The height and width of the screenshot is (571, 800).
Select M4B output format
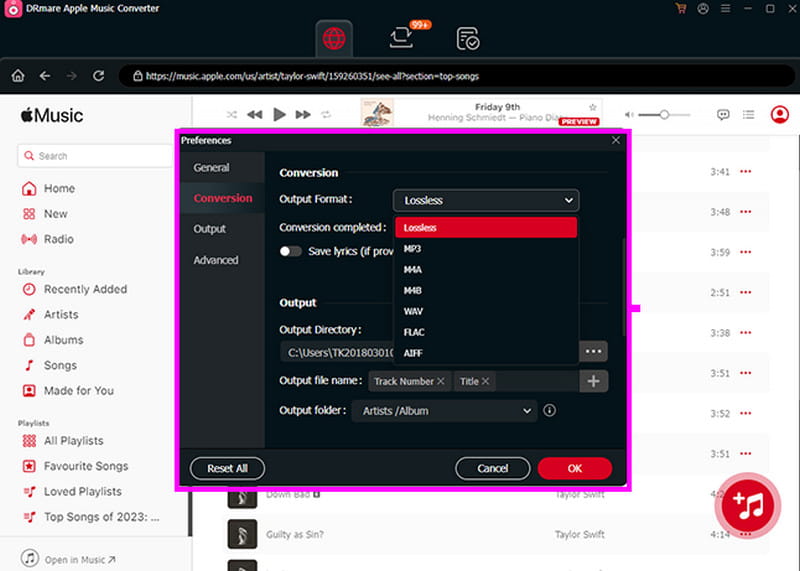(x=486, y=290)
